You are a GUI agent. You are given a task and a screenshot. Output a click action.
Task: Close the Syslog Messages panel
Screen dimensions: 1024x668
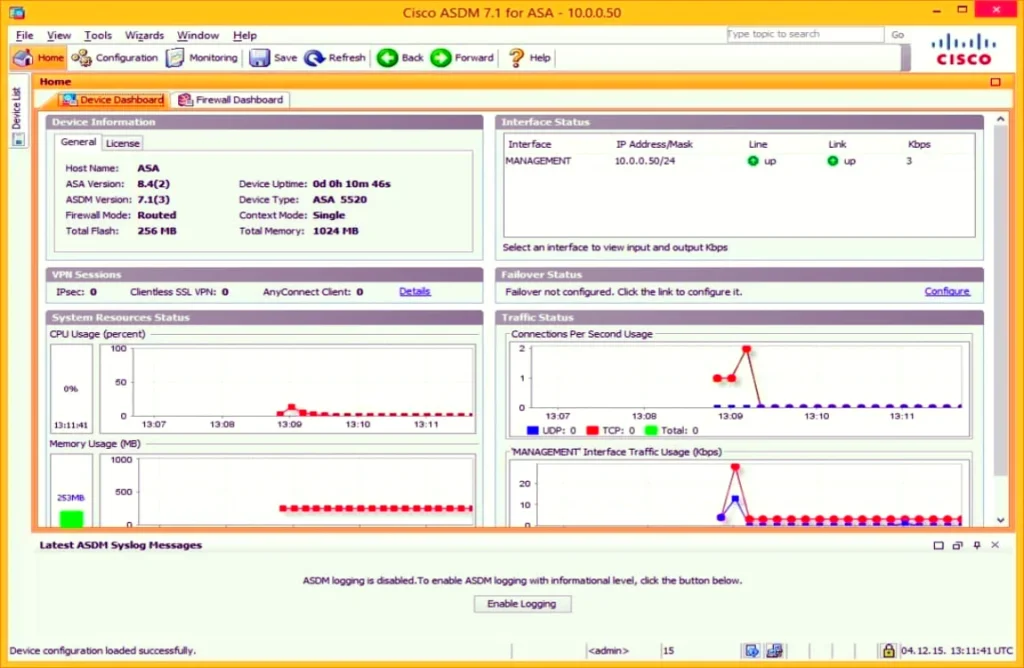(995, 545)
